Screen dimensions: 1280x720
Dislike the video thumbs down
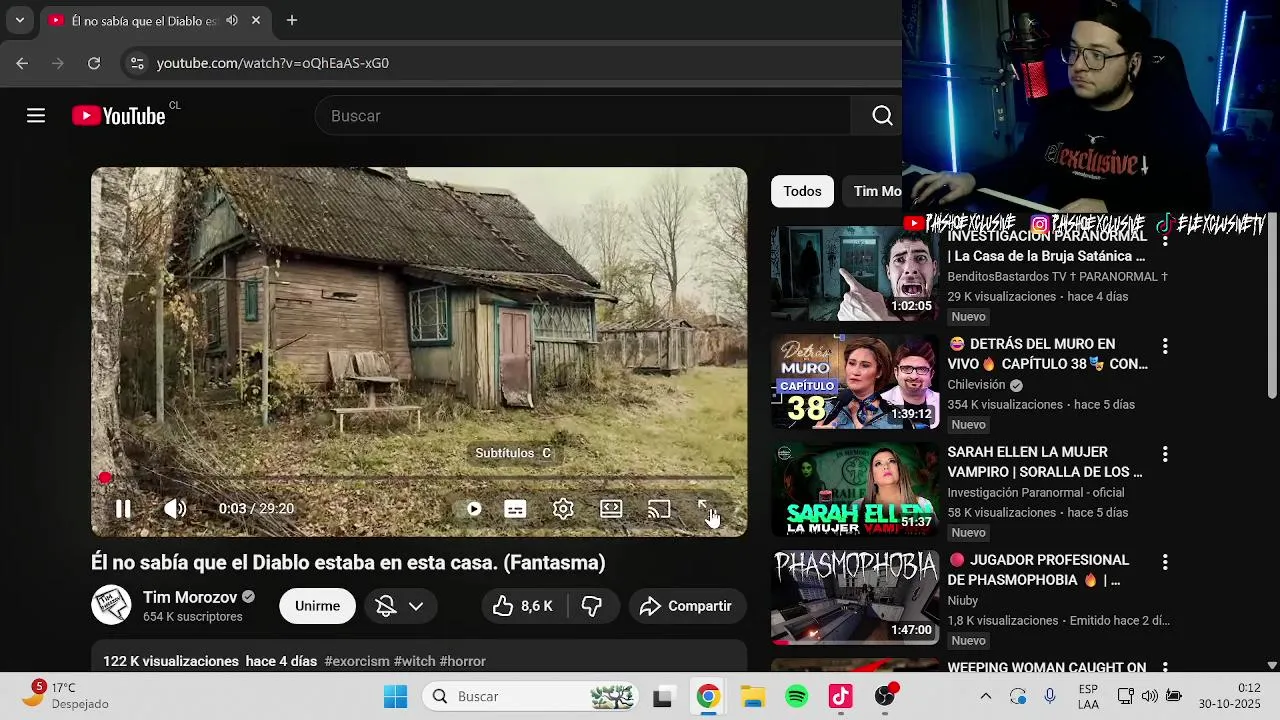(x=592, y=606)
